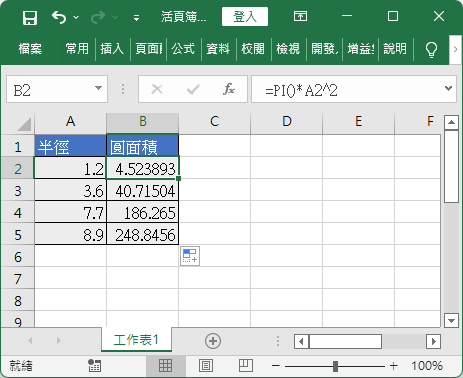Image resolution: width=463 pixels, height=378 pixels.
Task: Click the zoom in plus button
Action: (x=394, y=366)
